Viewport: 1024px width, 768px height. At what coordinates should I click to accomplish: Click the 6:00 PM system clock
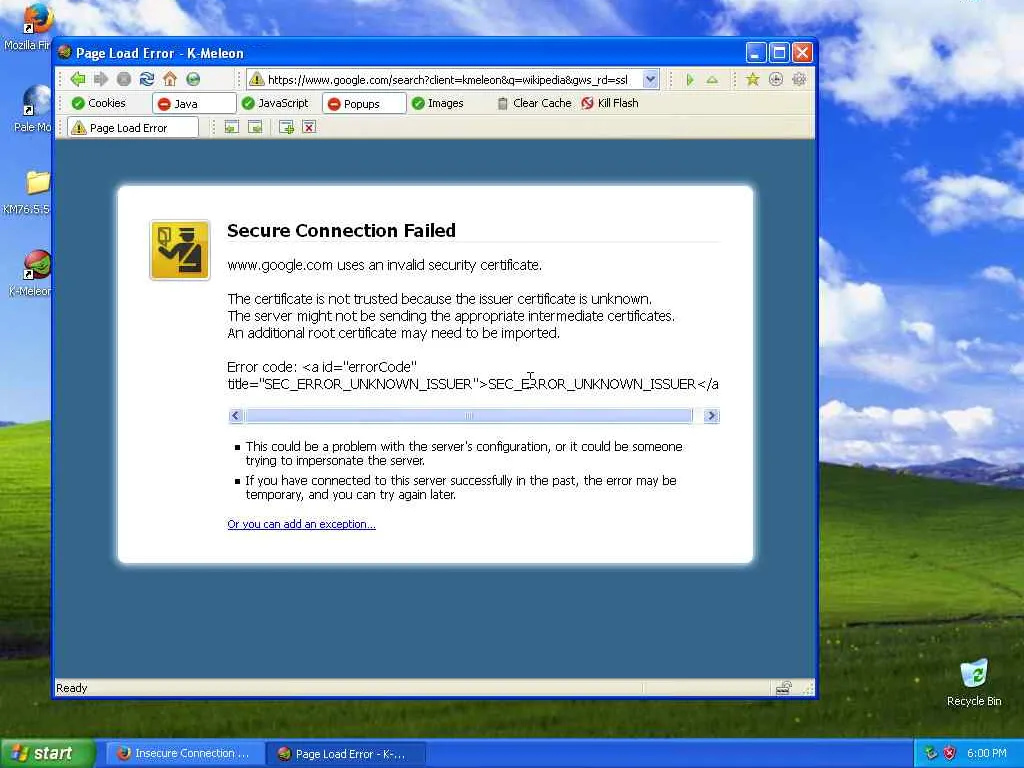(987, 753)
